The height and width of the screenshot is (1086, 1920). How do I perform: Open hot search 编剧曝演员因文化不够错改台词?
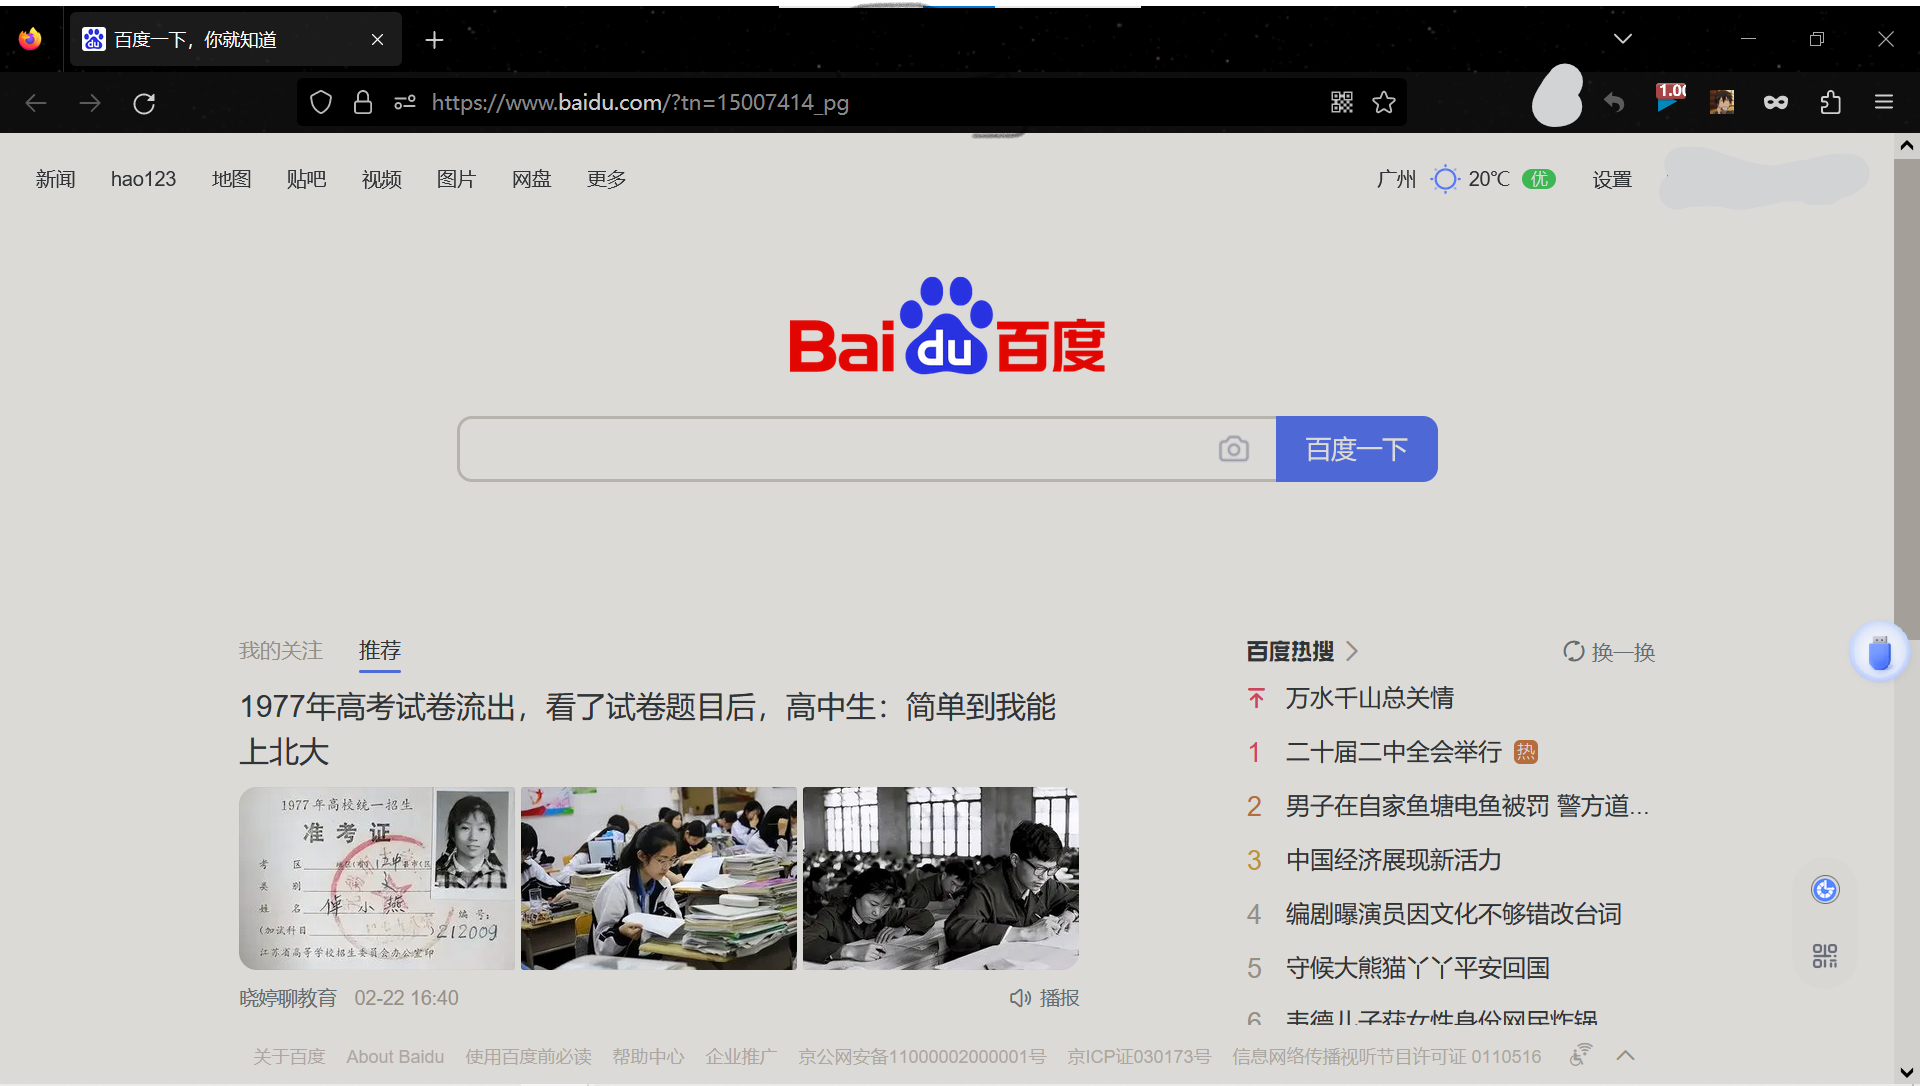pyautogui.click(x=1453, y=914)
